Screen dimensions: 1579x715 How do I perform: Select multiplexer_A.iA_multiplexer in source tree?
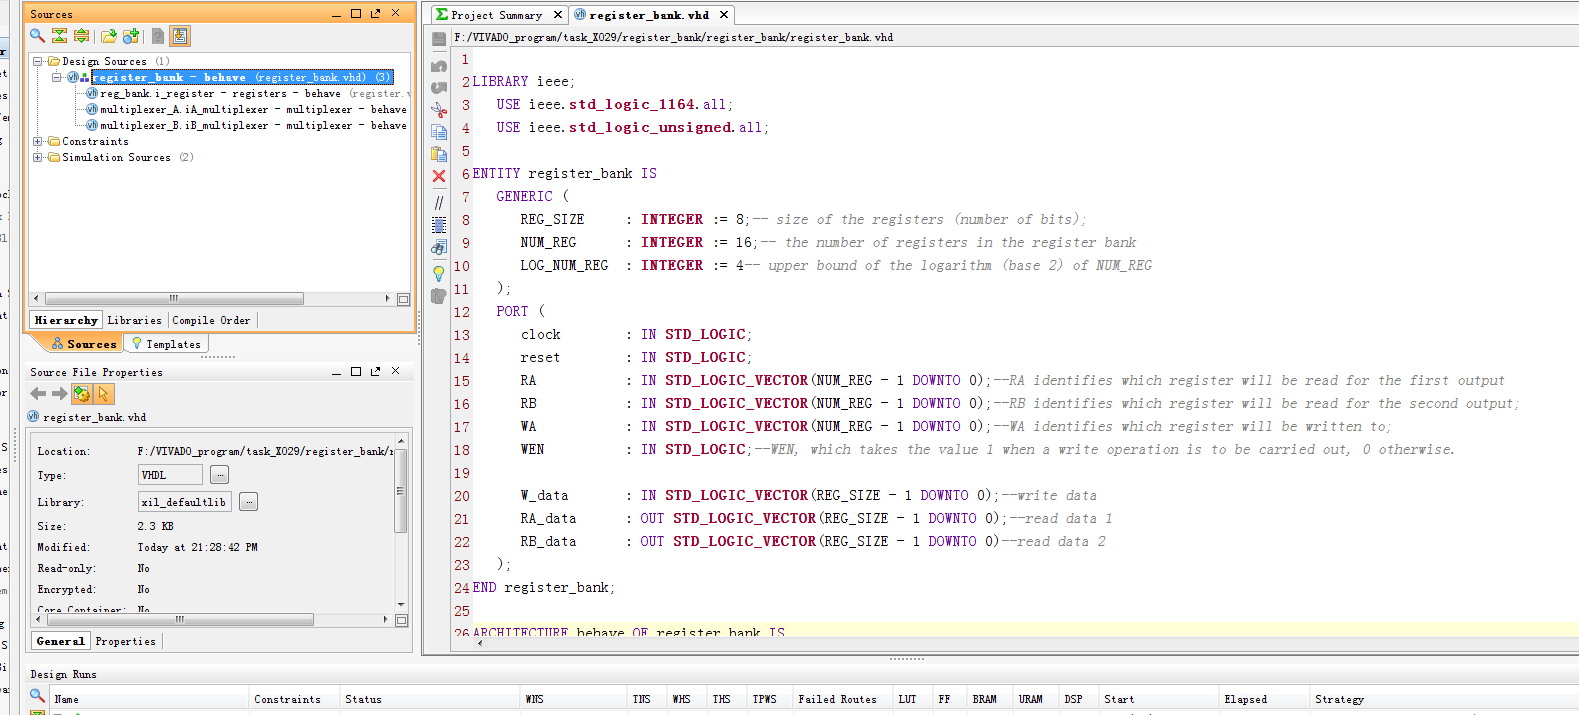tap(245, 109)
